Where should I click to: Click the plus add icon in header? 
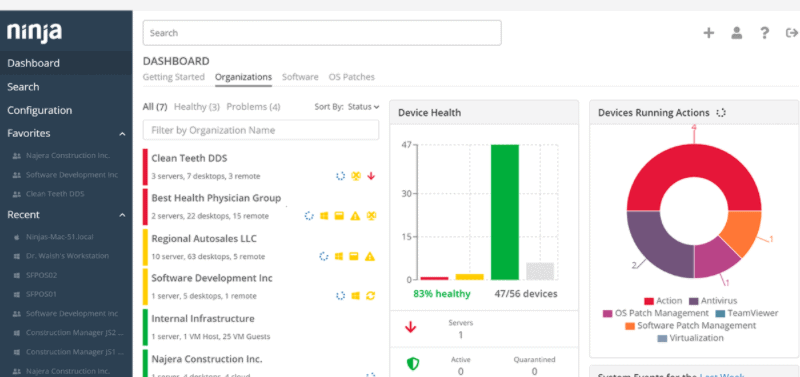[x=709, y=33]
